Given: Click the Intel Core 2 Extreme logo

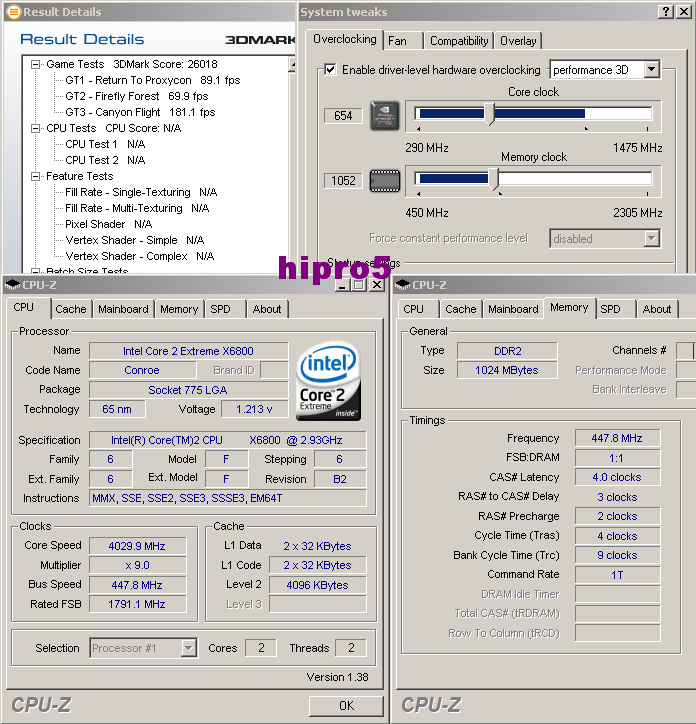Looking at the screenshot, I should coord(328,381).
